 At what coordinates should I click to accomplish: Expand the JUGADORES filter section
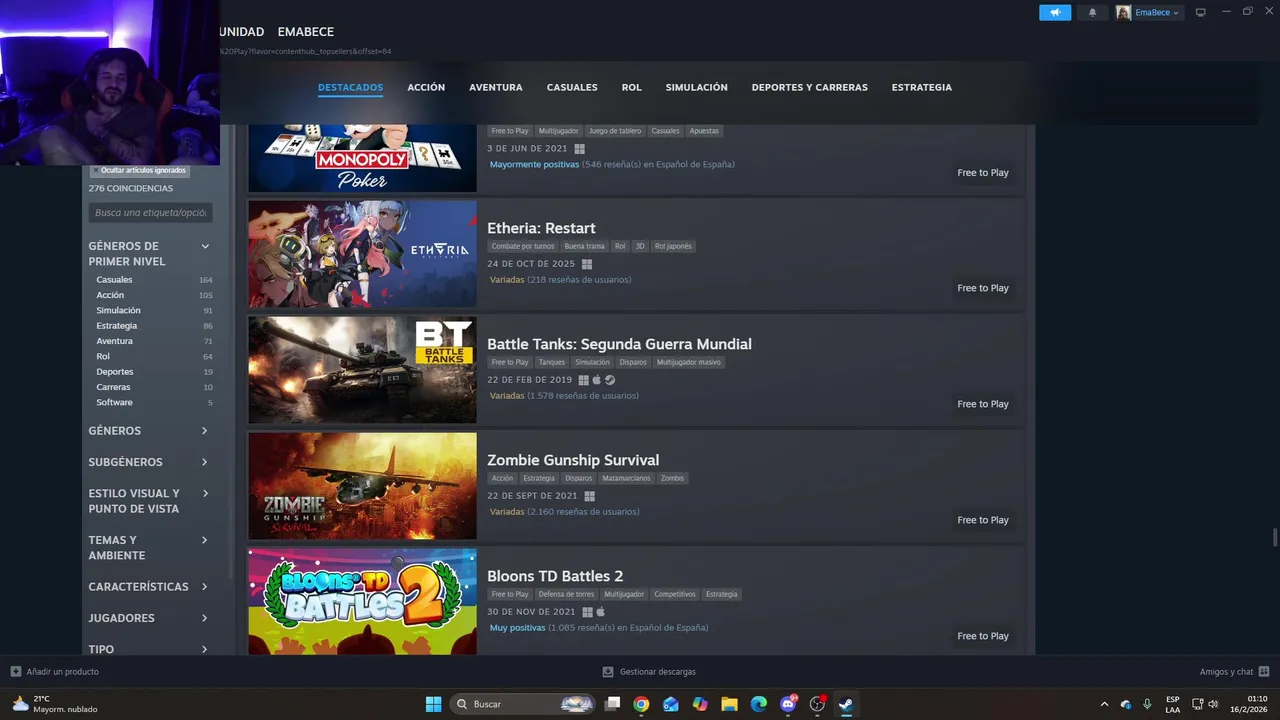point(148,618)
